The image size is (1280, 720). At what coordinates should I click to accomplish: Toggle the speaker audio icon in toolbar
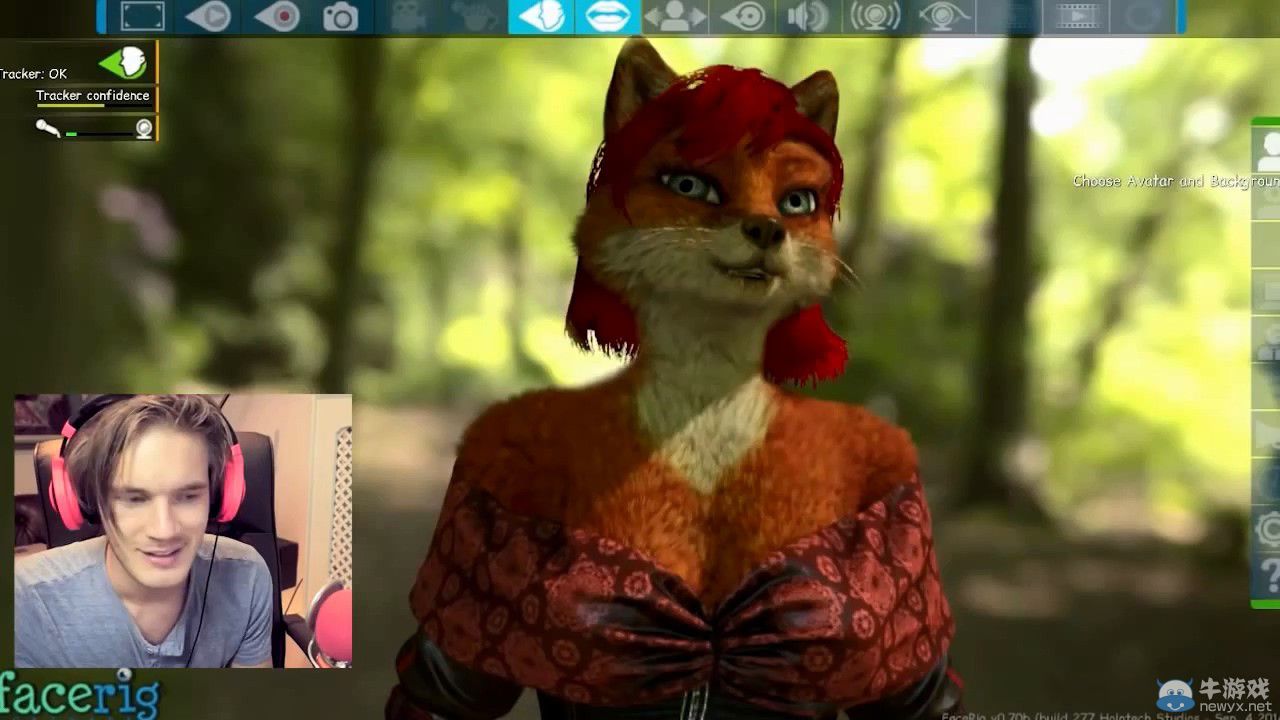click(x=808, y=16)
